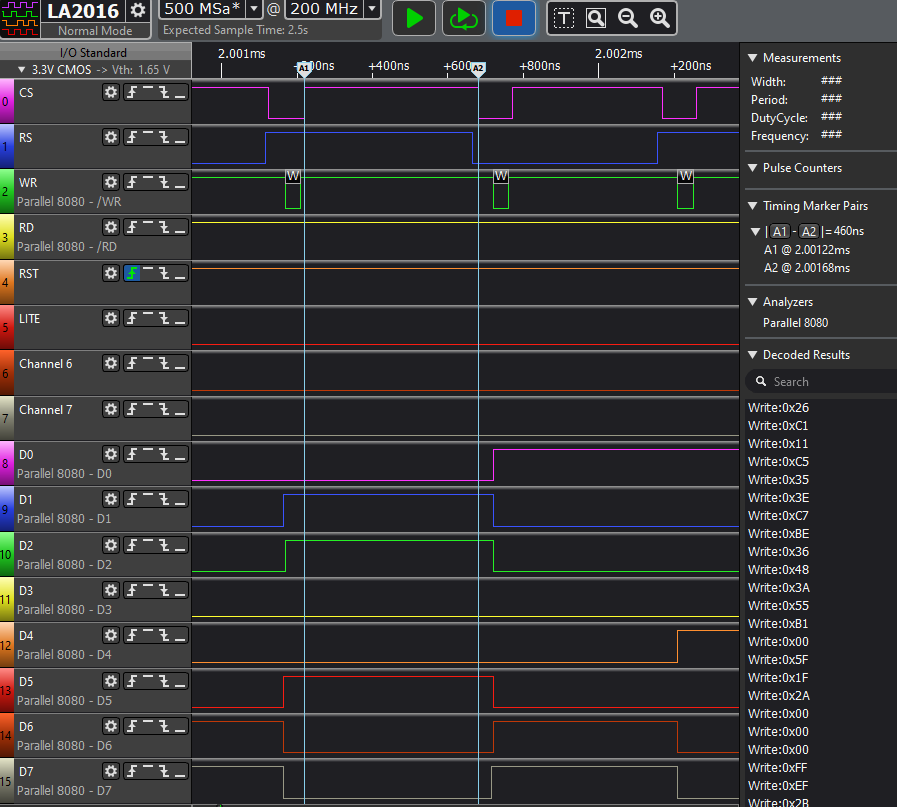Screen dimensions: 897x807
Task: Open the RD channel settings gear
Action: [110, 227]
